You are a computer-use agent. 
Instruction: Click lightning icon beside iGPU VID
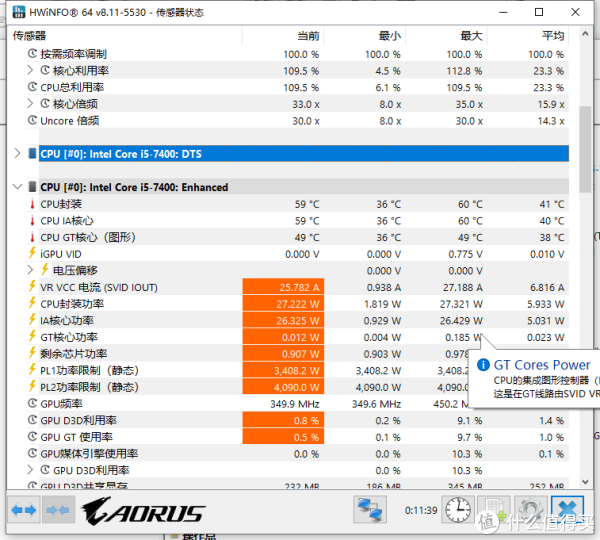(33, 253)
